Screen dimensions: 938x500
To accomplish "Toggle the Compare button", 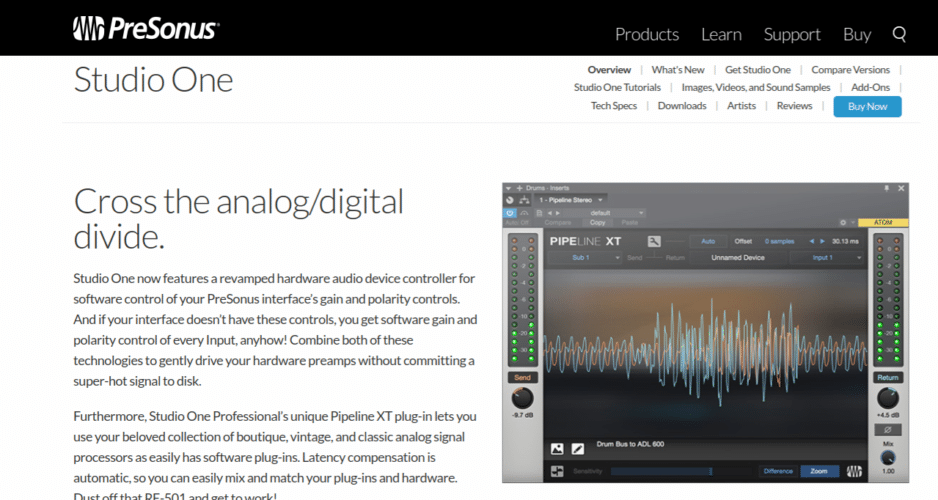I will tap(558, 222).
